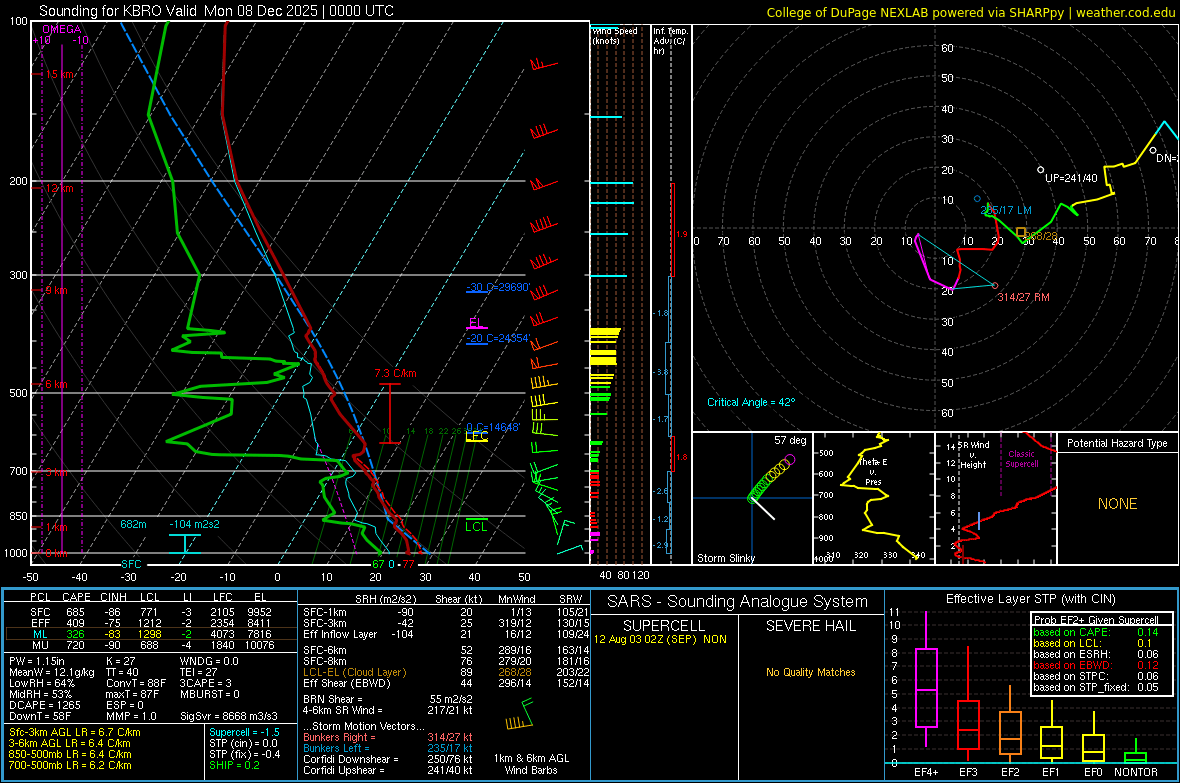Select the '-30 C=29690' temperature level label
The height and width of the screenshot is (783, 1180).
click(x=498, y=288)
